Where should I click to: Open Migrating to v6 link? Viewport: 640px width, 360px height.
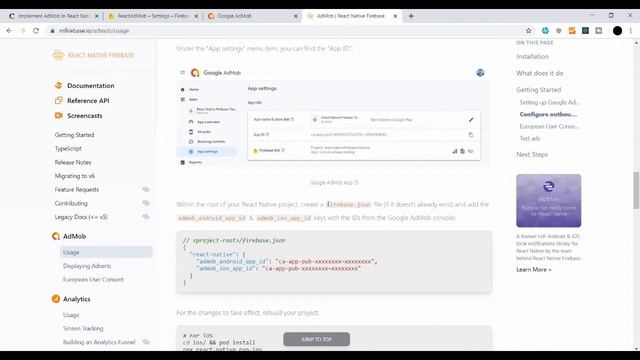coord(75,176)
